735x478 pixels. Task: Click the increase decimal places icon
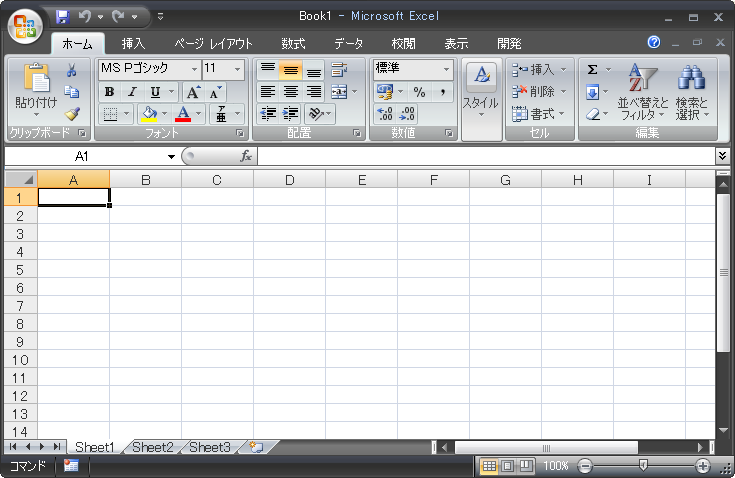click(x=385, y=114)
